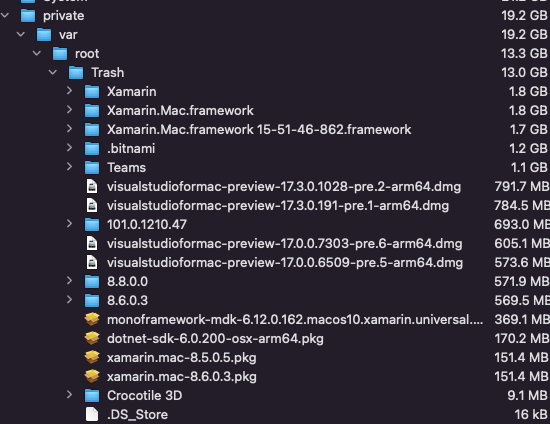550x424 pixels.
Task: Click the root folder icon
Action: point(60,54)
